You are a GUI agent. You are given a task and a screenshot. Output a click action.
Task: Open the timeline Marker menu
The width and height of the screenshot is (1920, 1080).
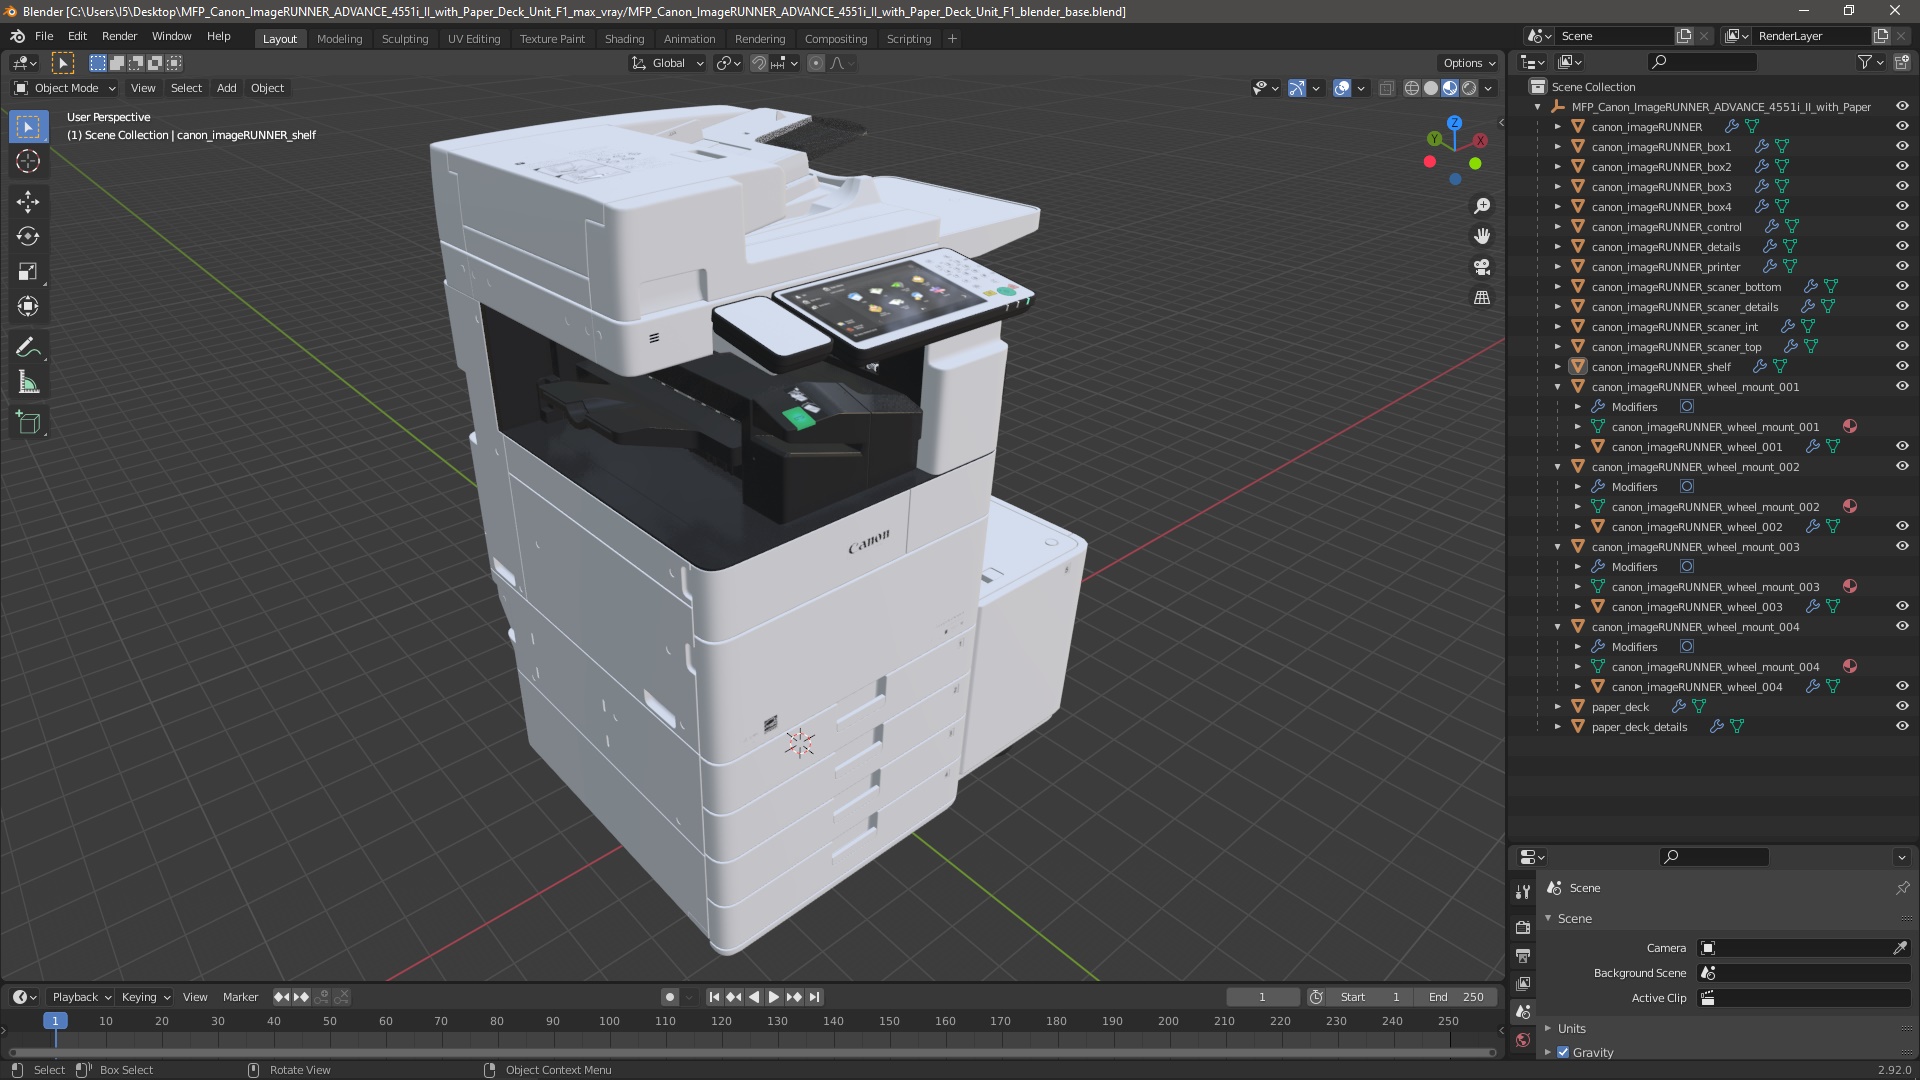pyautogui.click(x=240, y=997)
